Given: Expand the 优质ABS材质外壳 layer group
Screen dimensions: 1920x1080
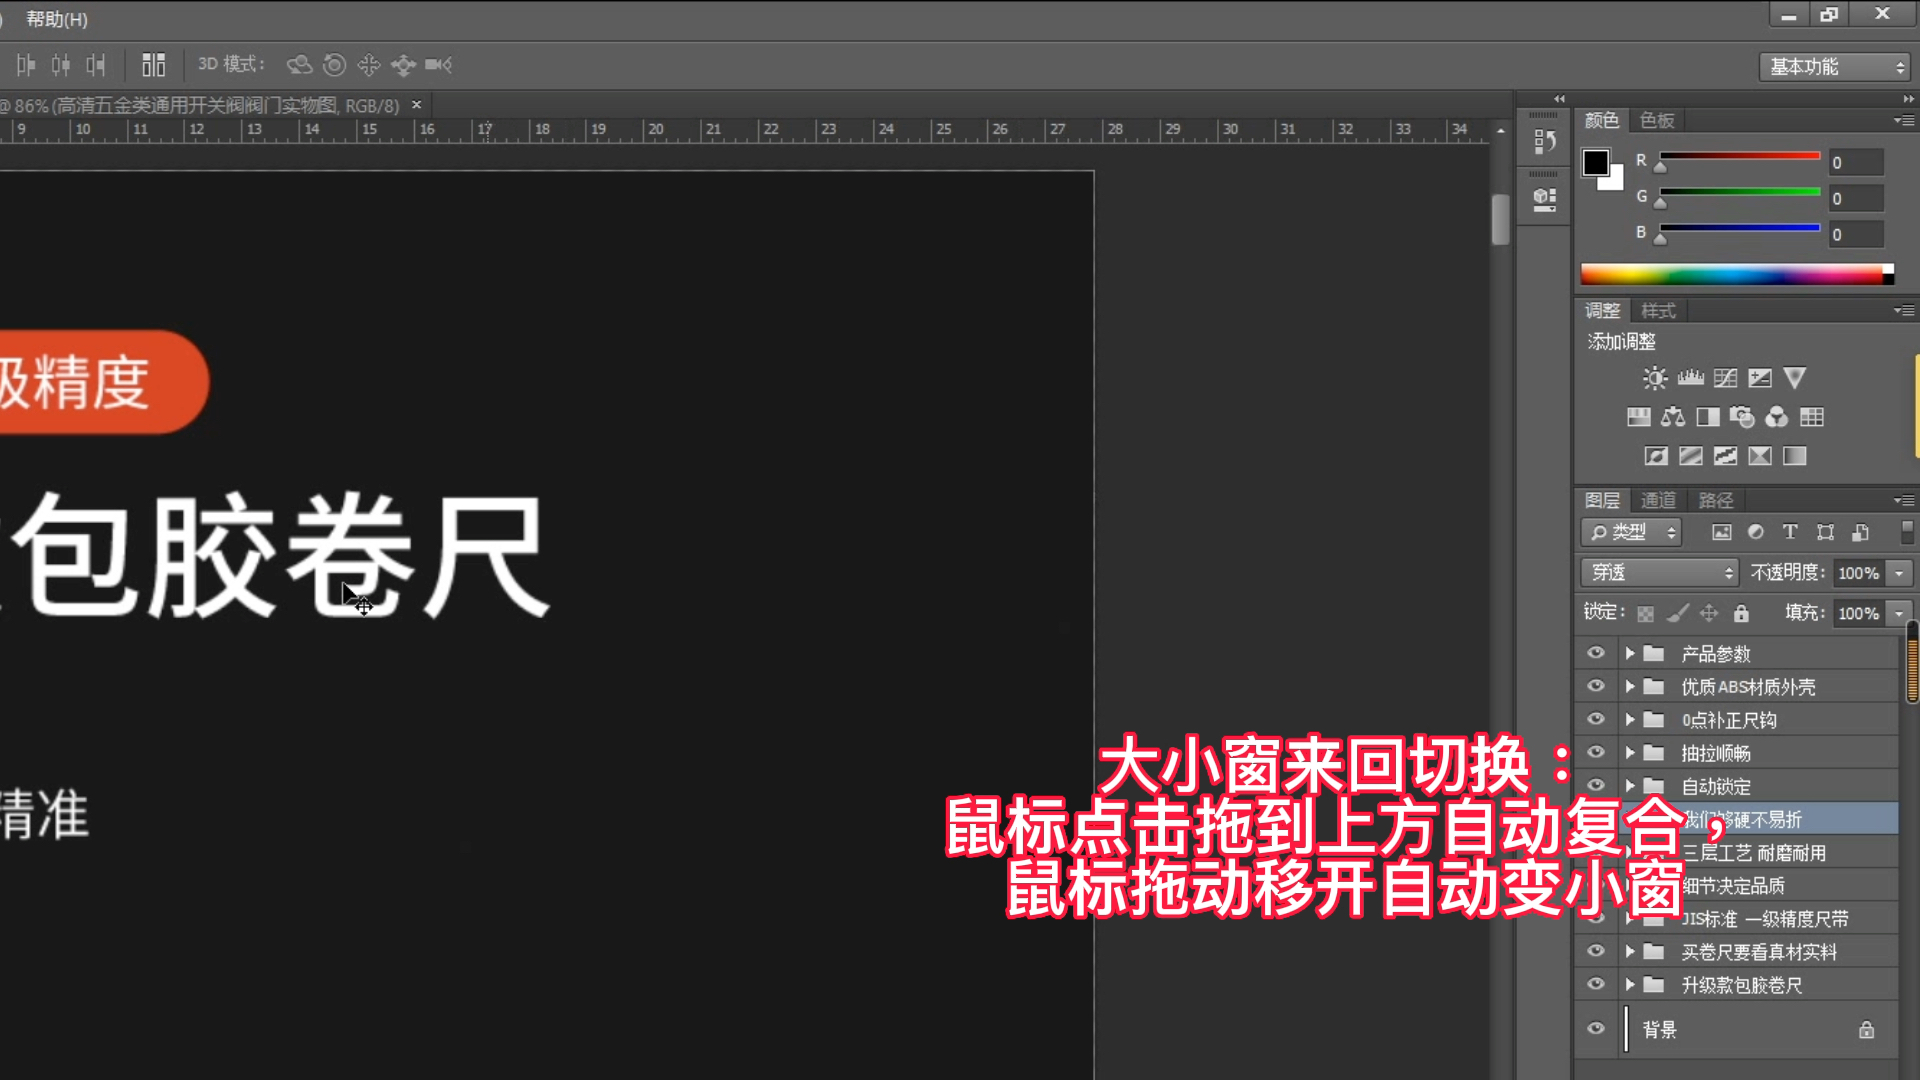Looking at the screenshot, I should pos(1629,686).
